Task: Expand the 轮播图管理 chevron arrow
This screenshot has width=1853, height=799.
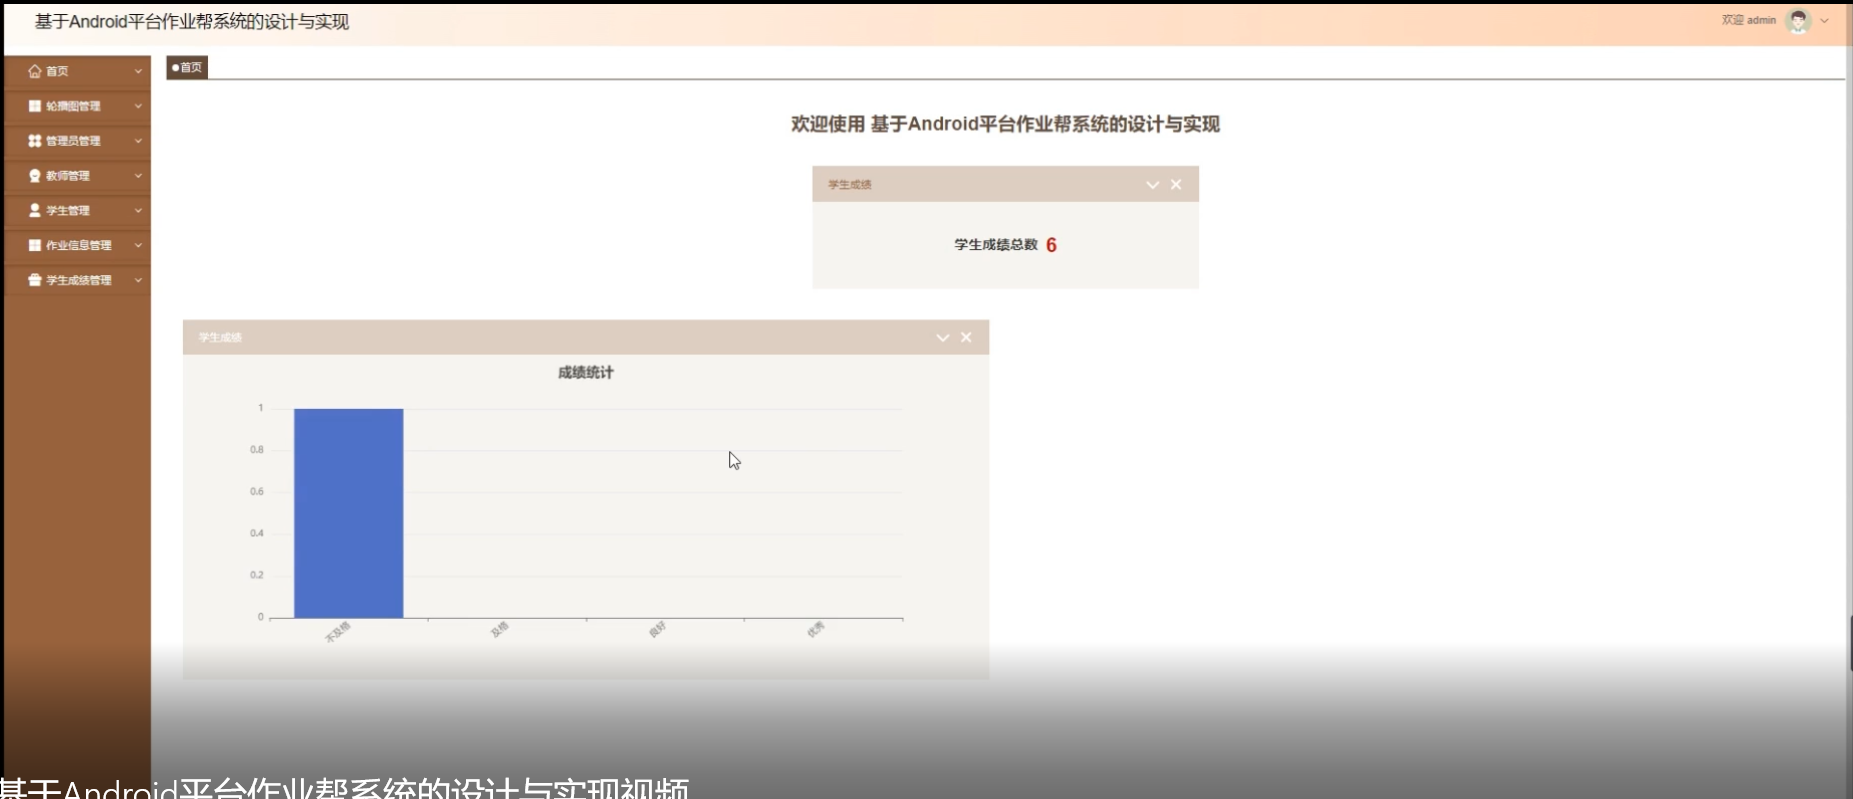Action: (138, 106)
